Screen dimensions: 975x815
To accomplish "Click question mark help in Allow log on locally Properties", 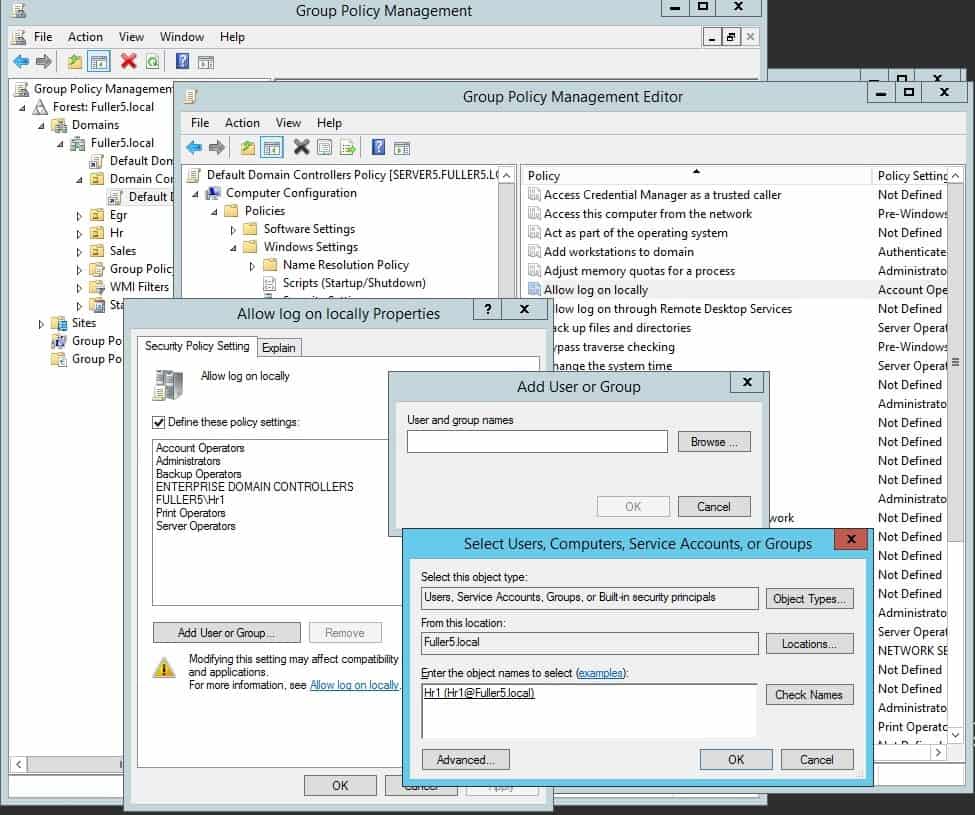I will pos(488,309).
